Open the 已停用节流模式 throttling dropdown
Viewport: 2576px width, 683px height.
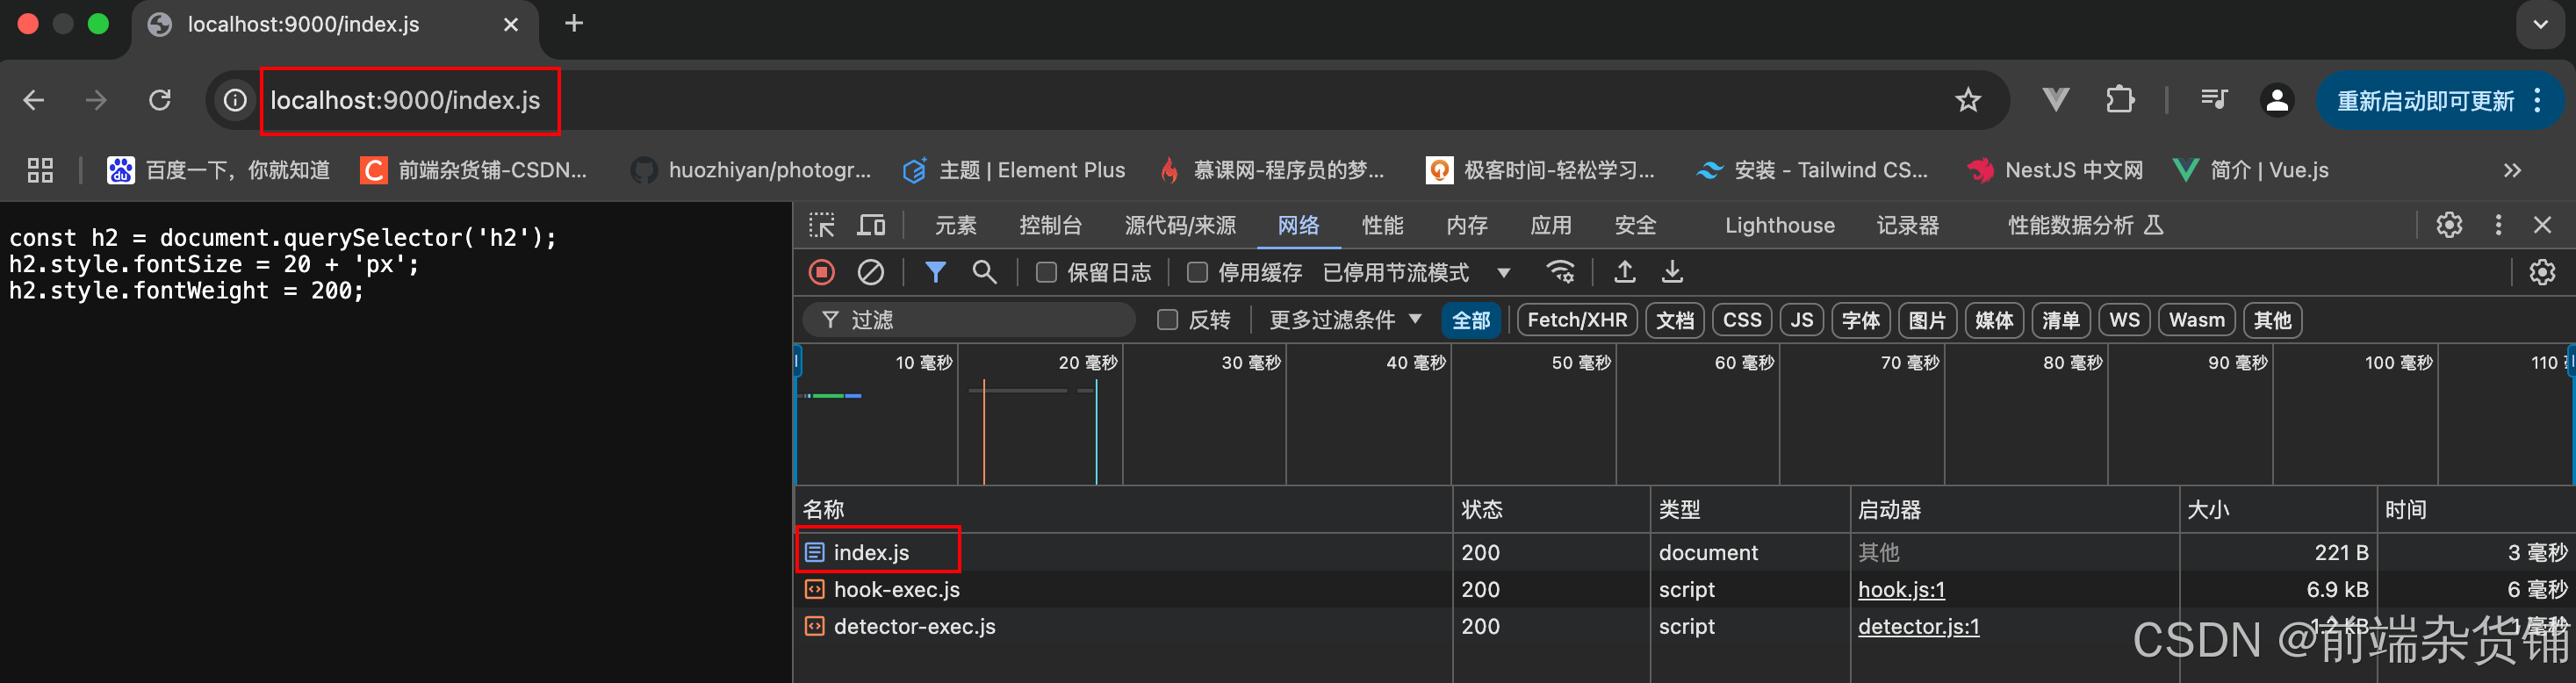pos(1416,272)
